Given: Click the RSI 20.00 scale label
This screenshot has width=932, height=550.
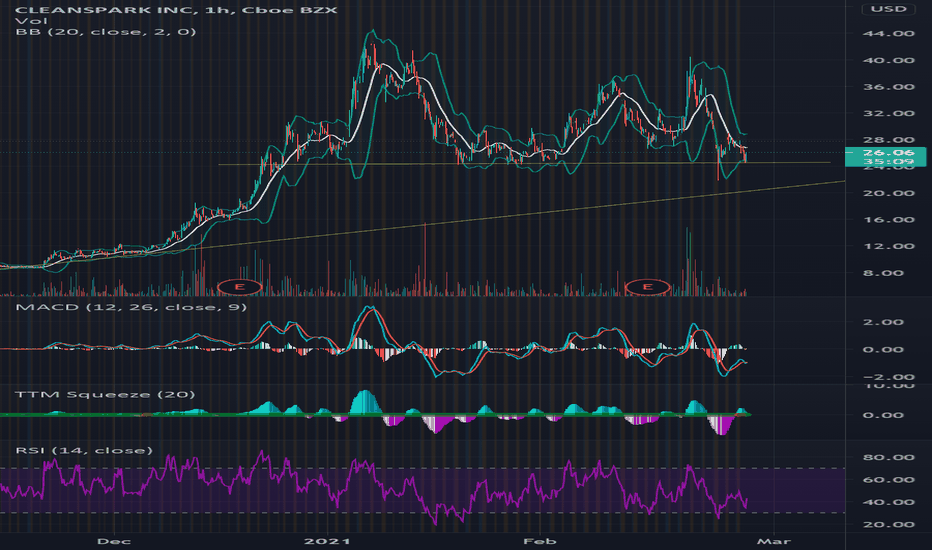Looking at the screenshot, I should click(889, 524).
